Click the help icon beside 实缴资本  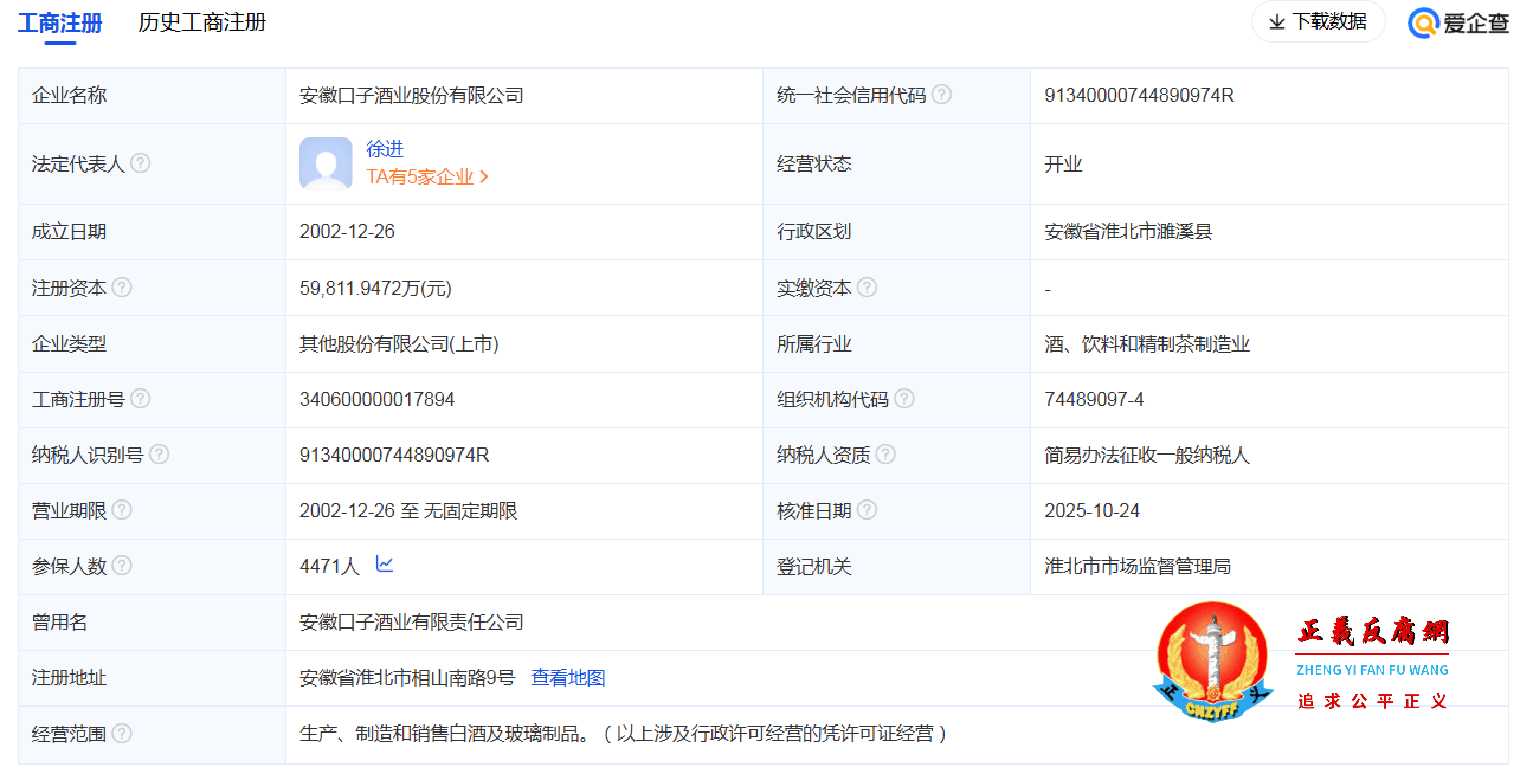pos(869,287)
